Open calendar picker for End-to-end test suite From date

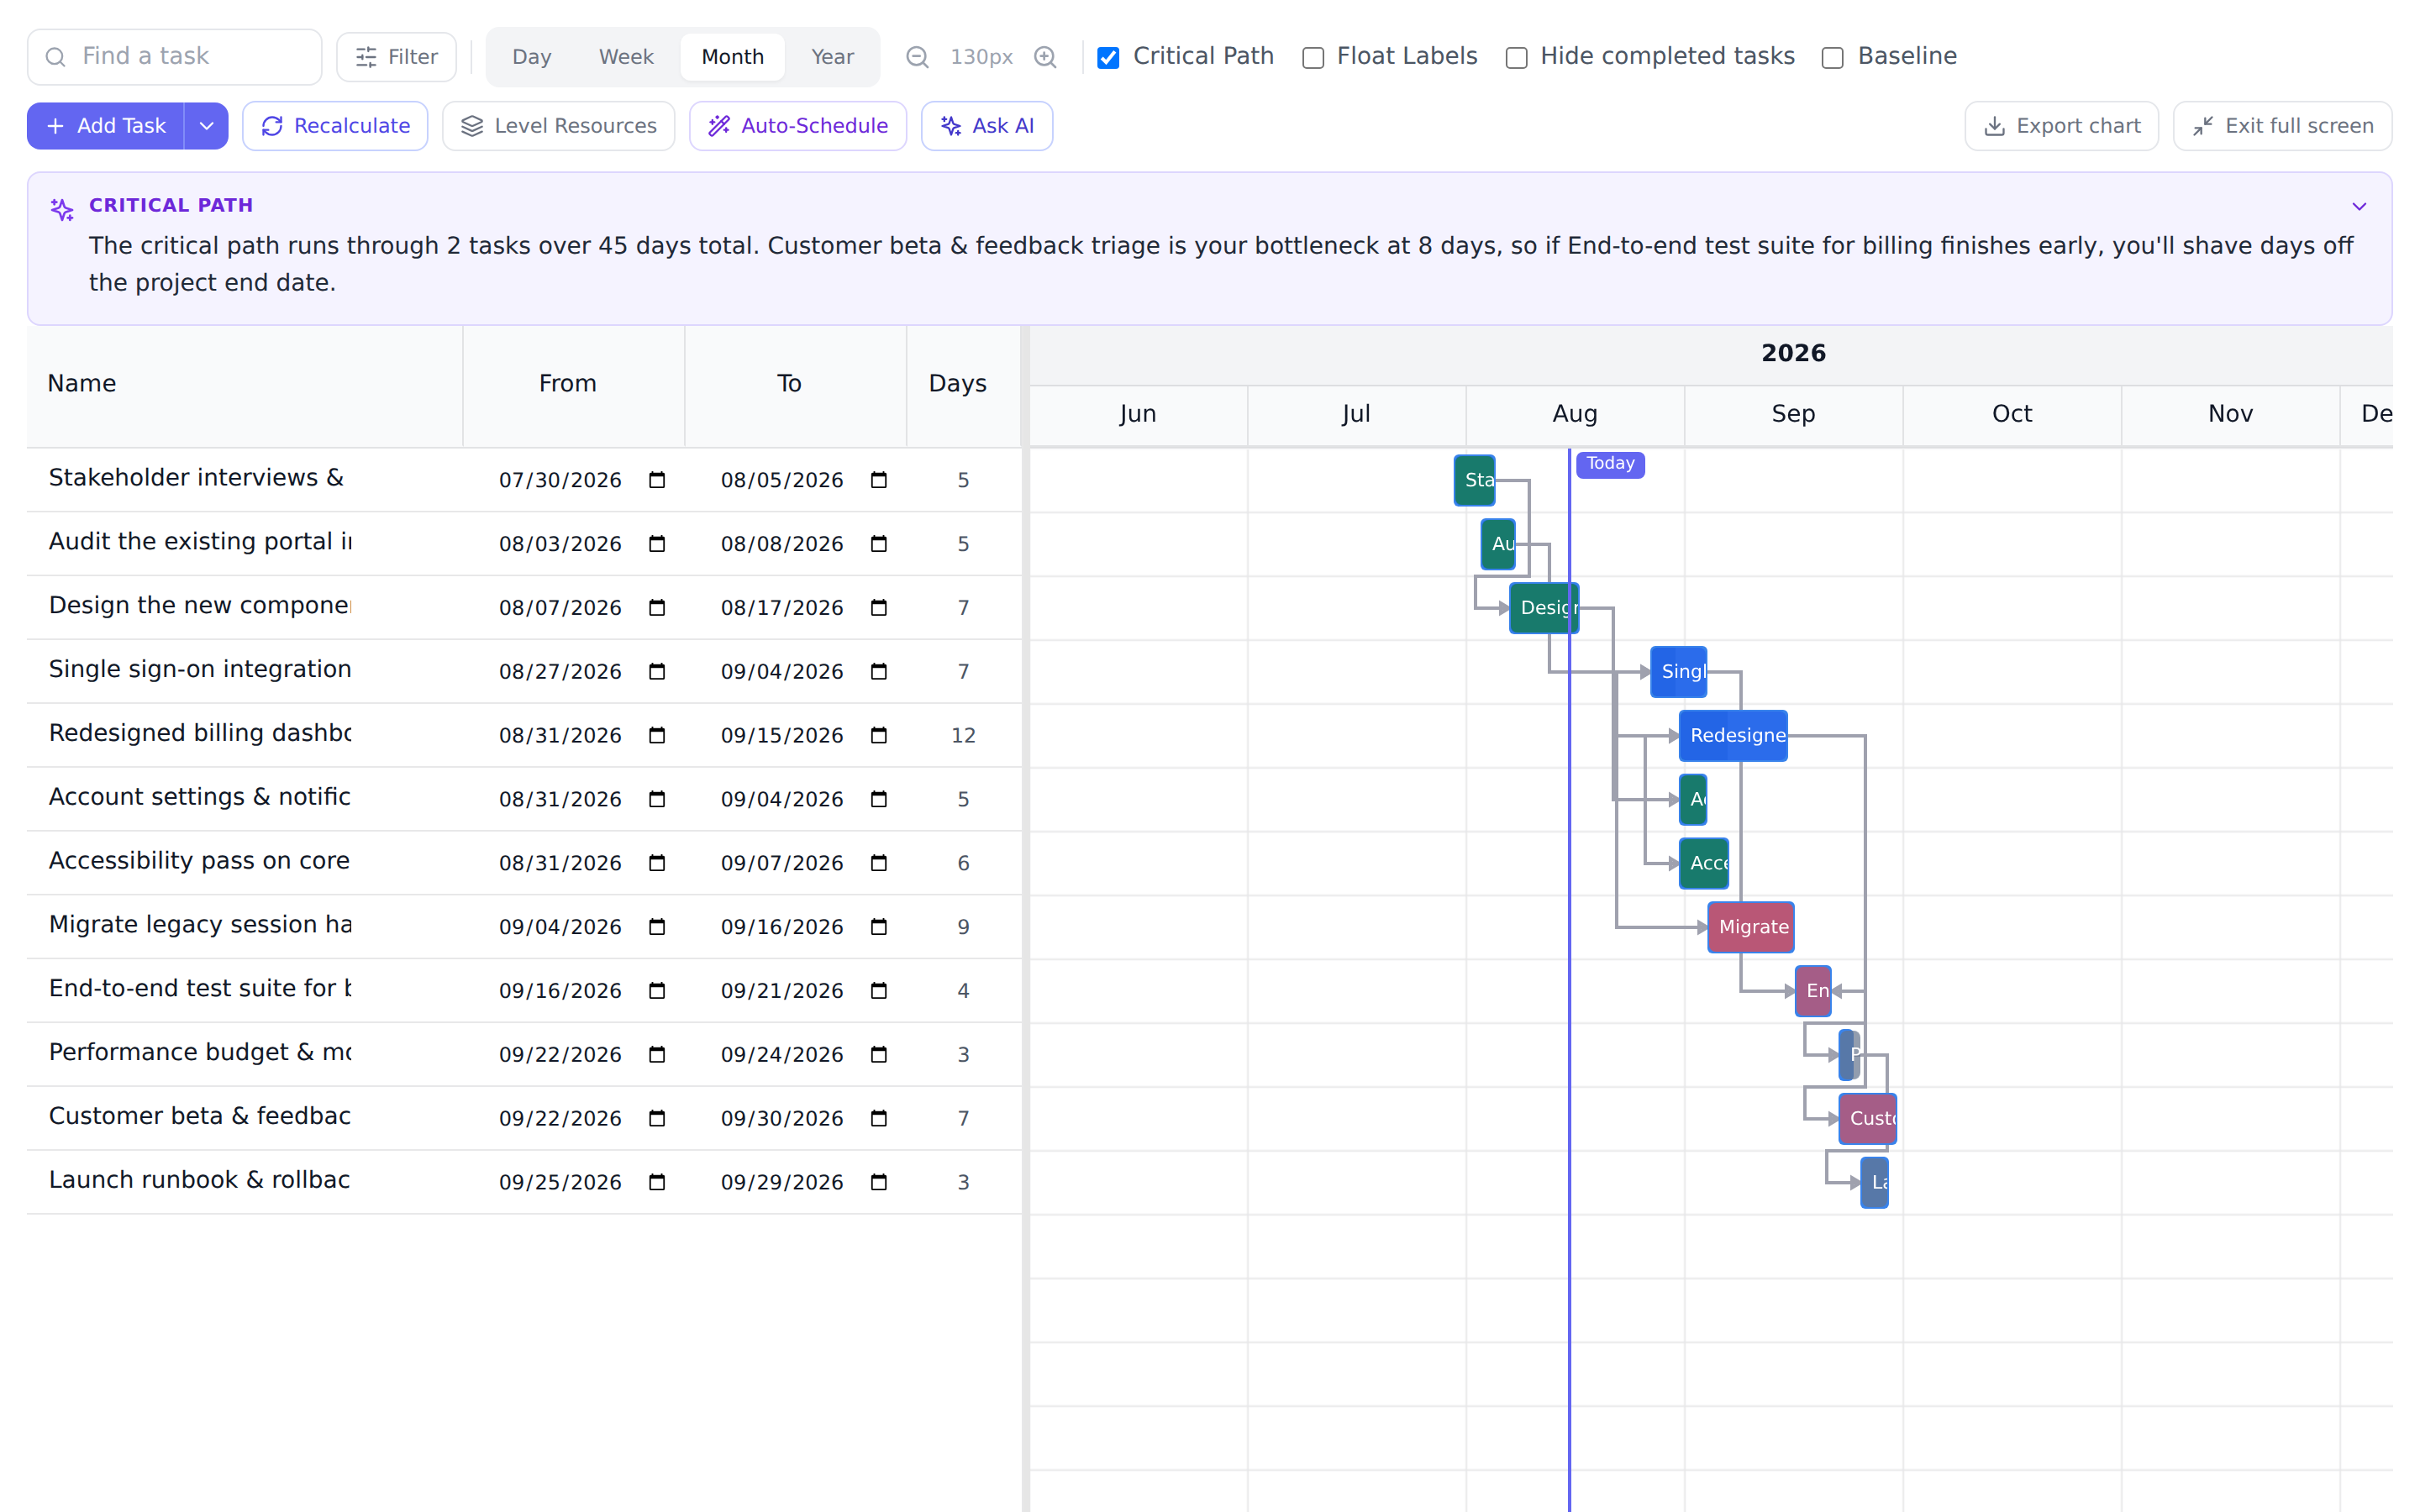point(657,991)
